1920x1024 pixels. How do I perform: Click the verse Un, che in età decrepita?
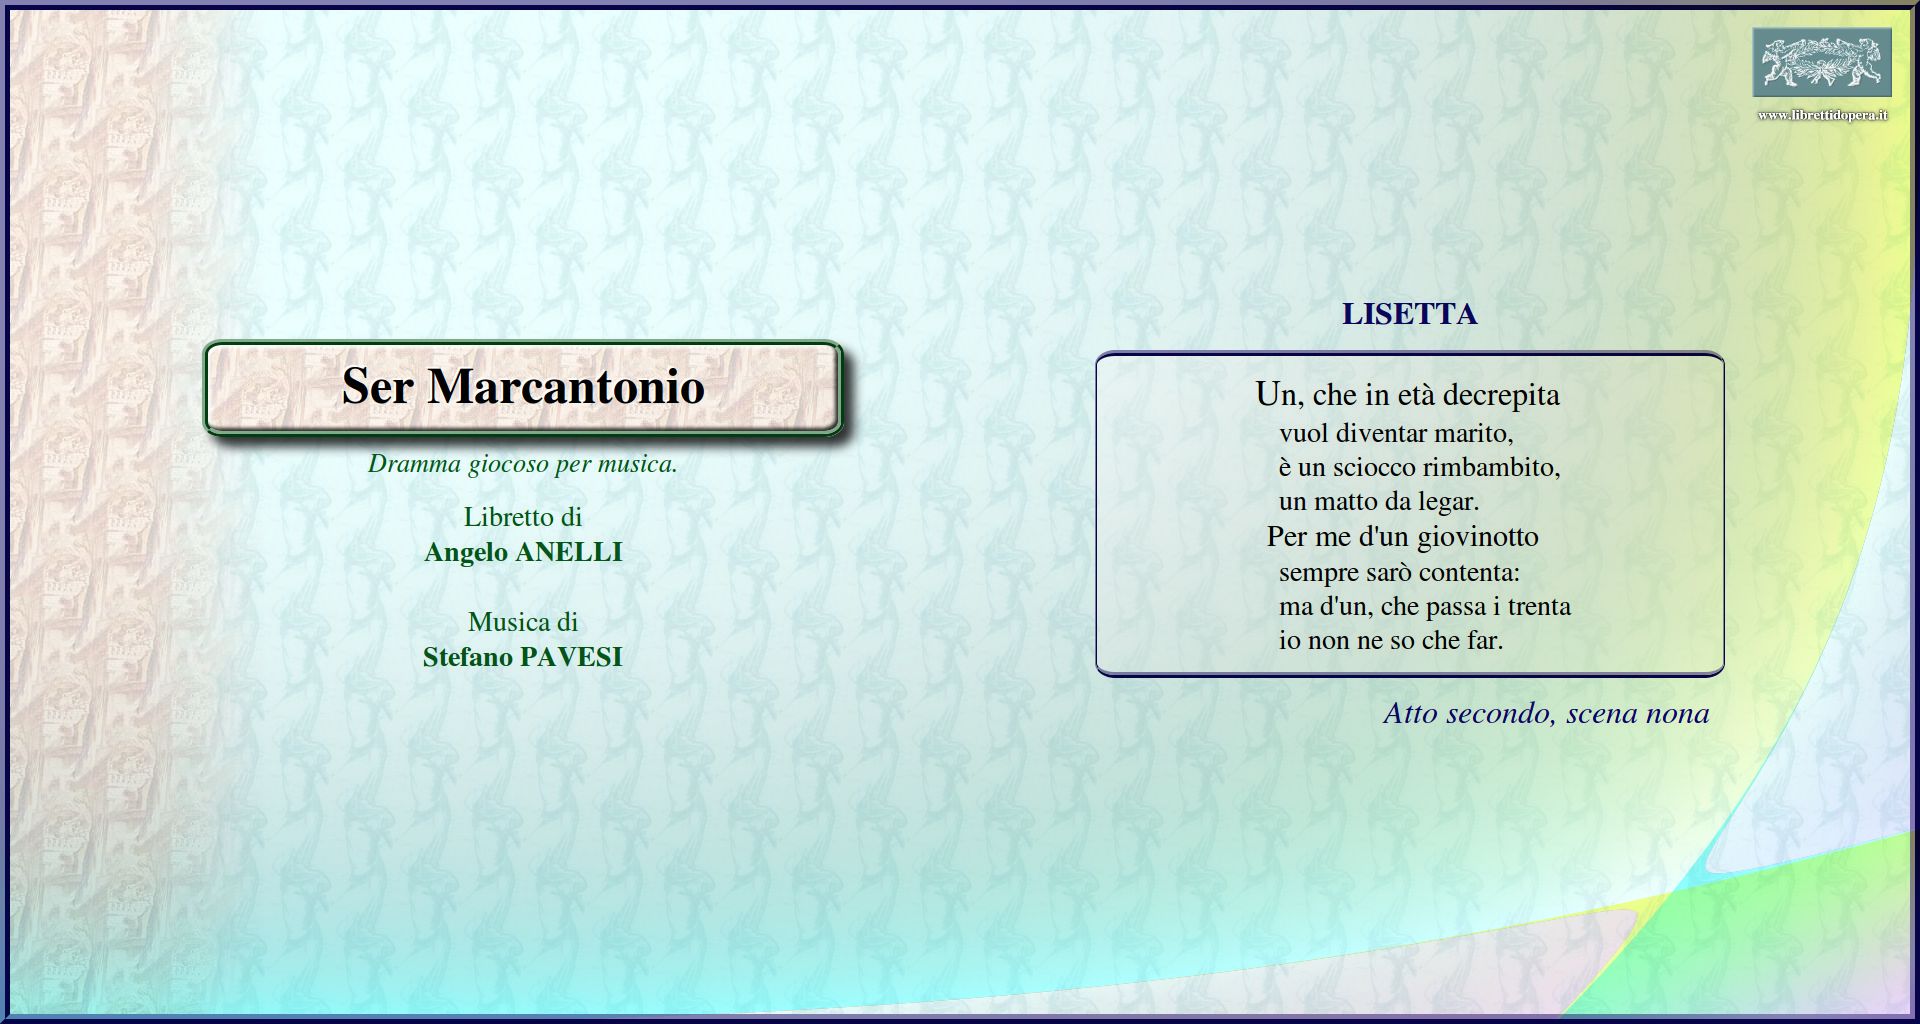pos(1407,395)
